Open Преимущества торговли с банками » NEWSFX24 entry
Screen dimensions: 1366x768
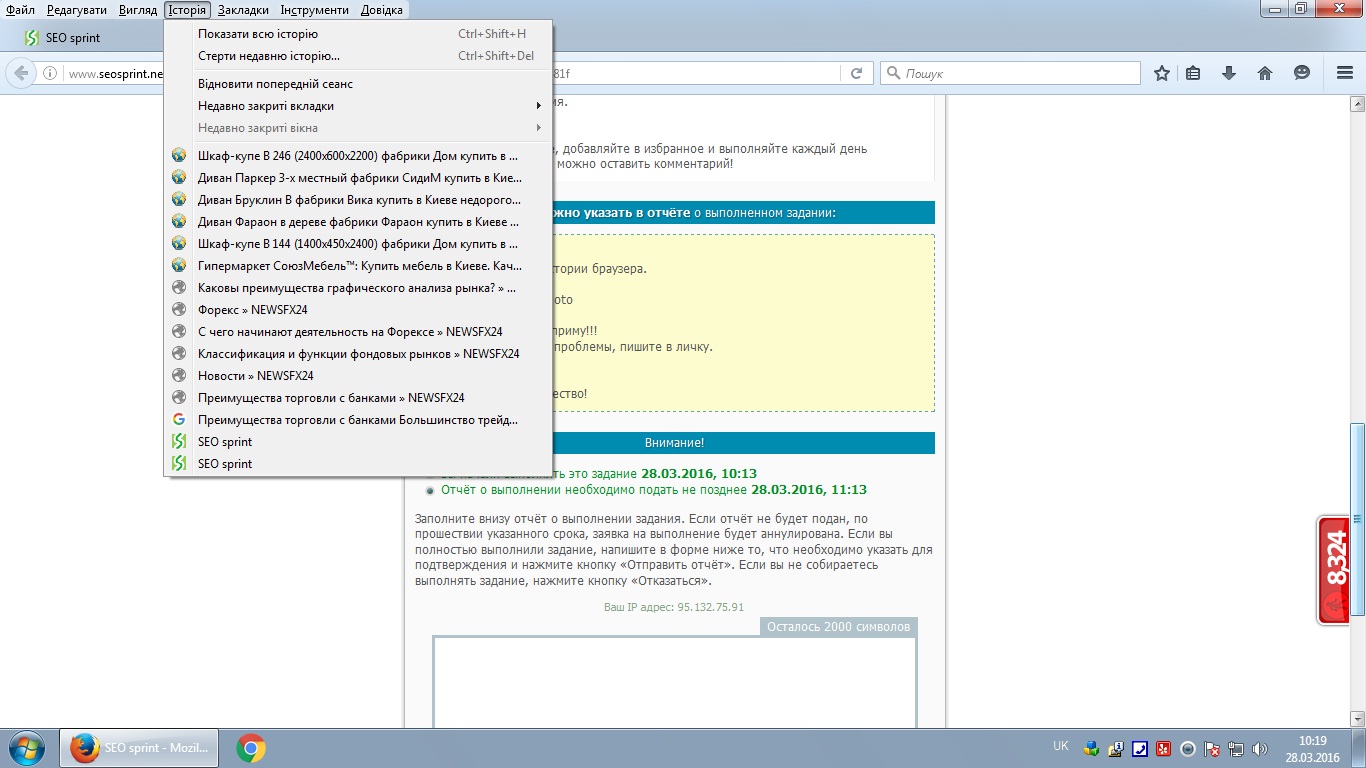click(358, 398)
